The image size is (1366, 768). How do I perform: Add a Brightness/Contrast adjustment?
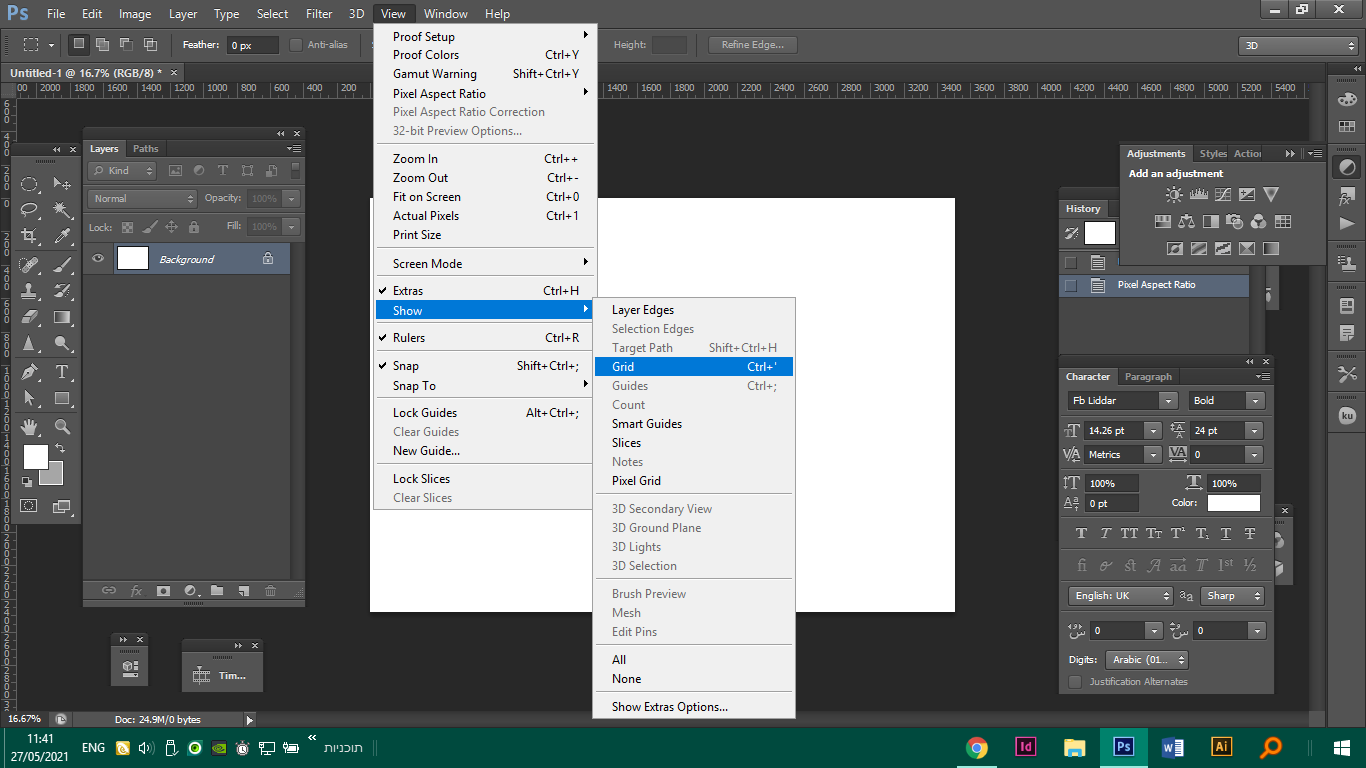[1174, 195]
